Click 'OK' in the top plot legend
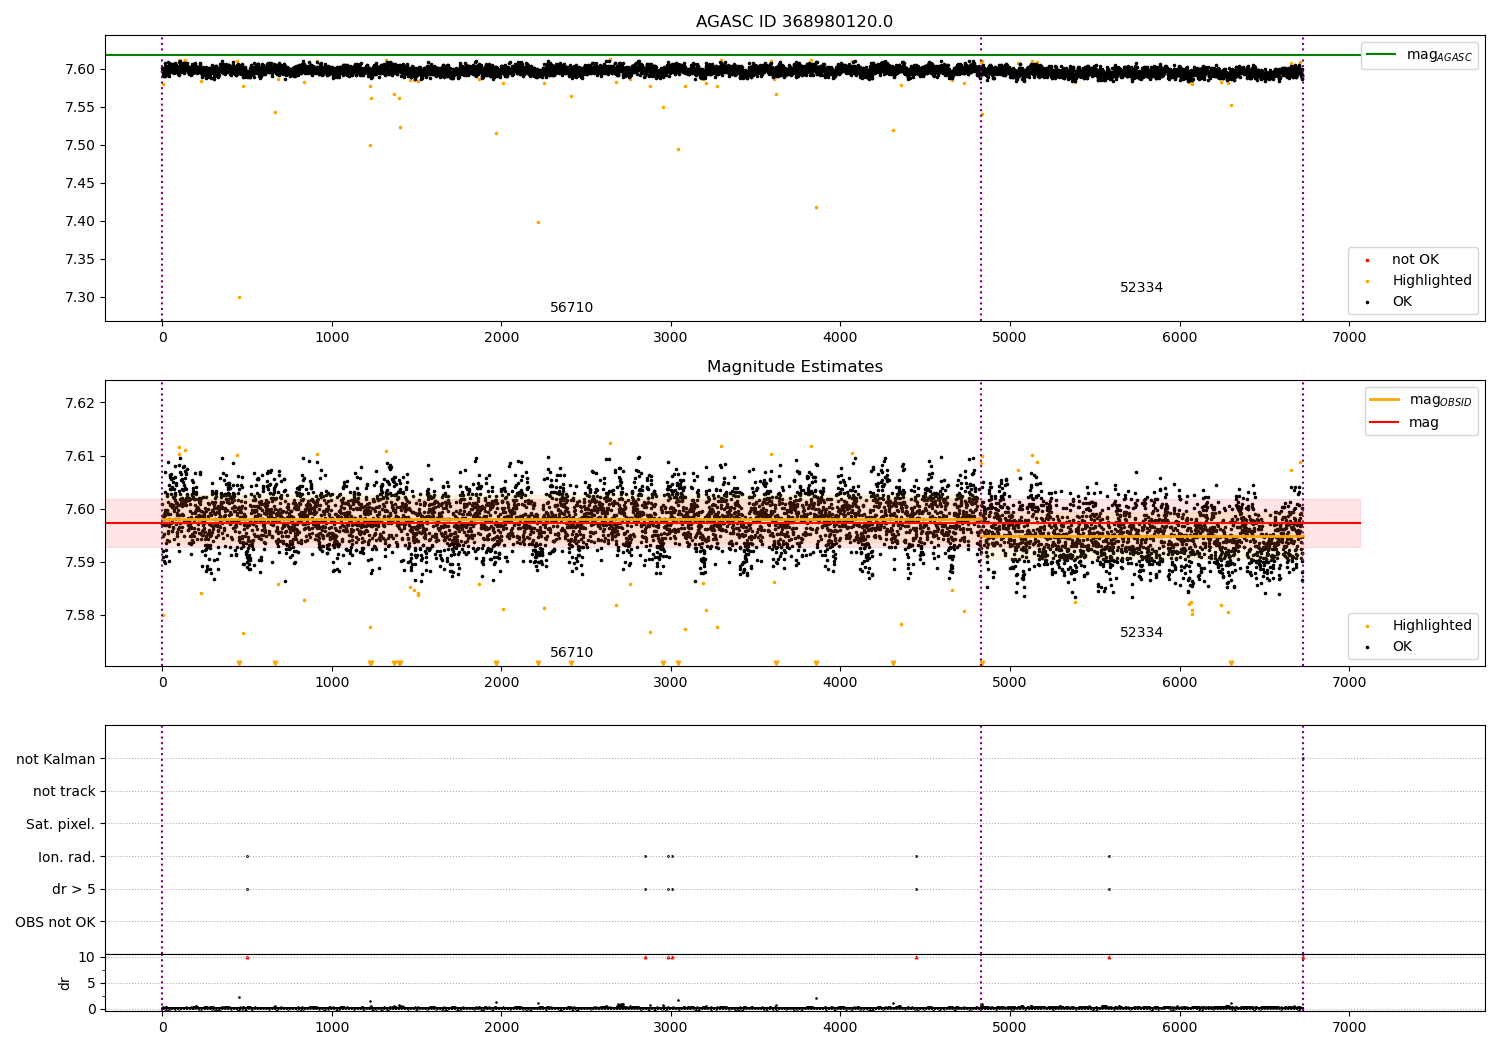 click(x=1402, y=302)
